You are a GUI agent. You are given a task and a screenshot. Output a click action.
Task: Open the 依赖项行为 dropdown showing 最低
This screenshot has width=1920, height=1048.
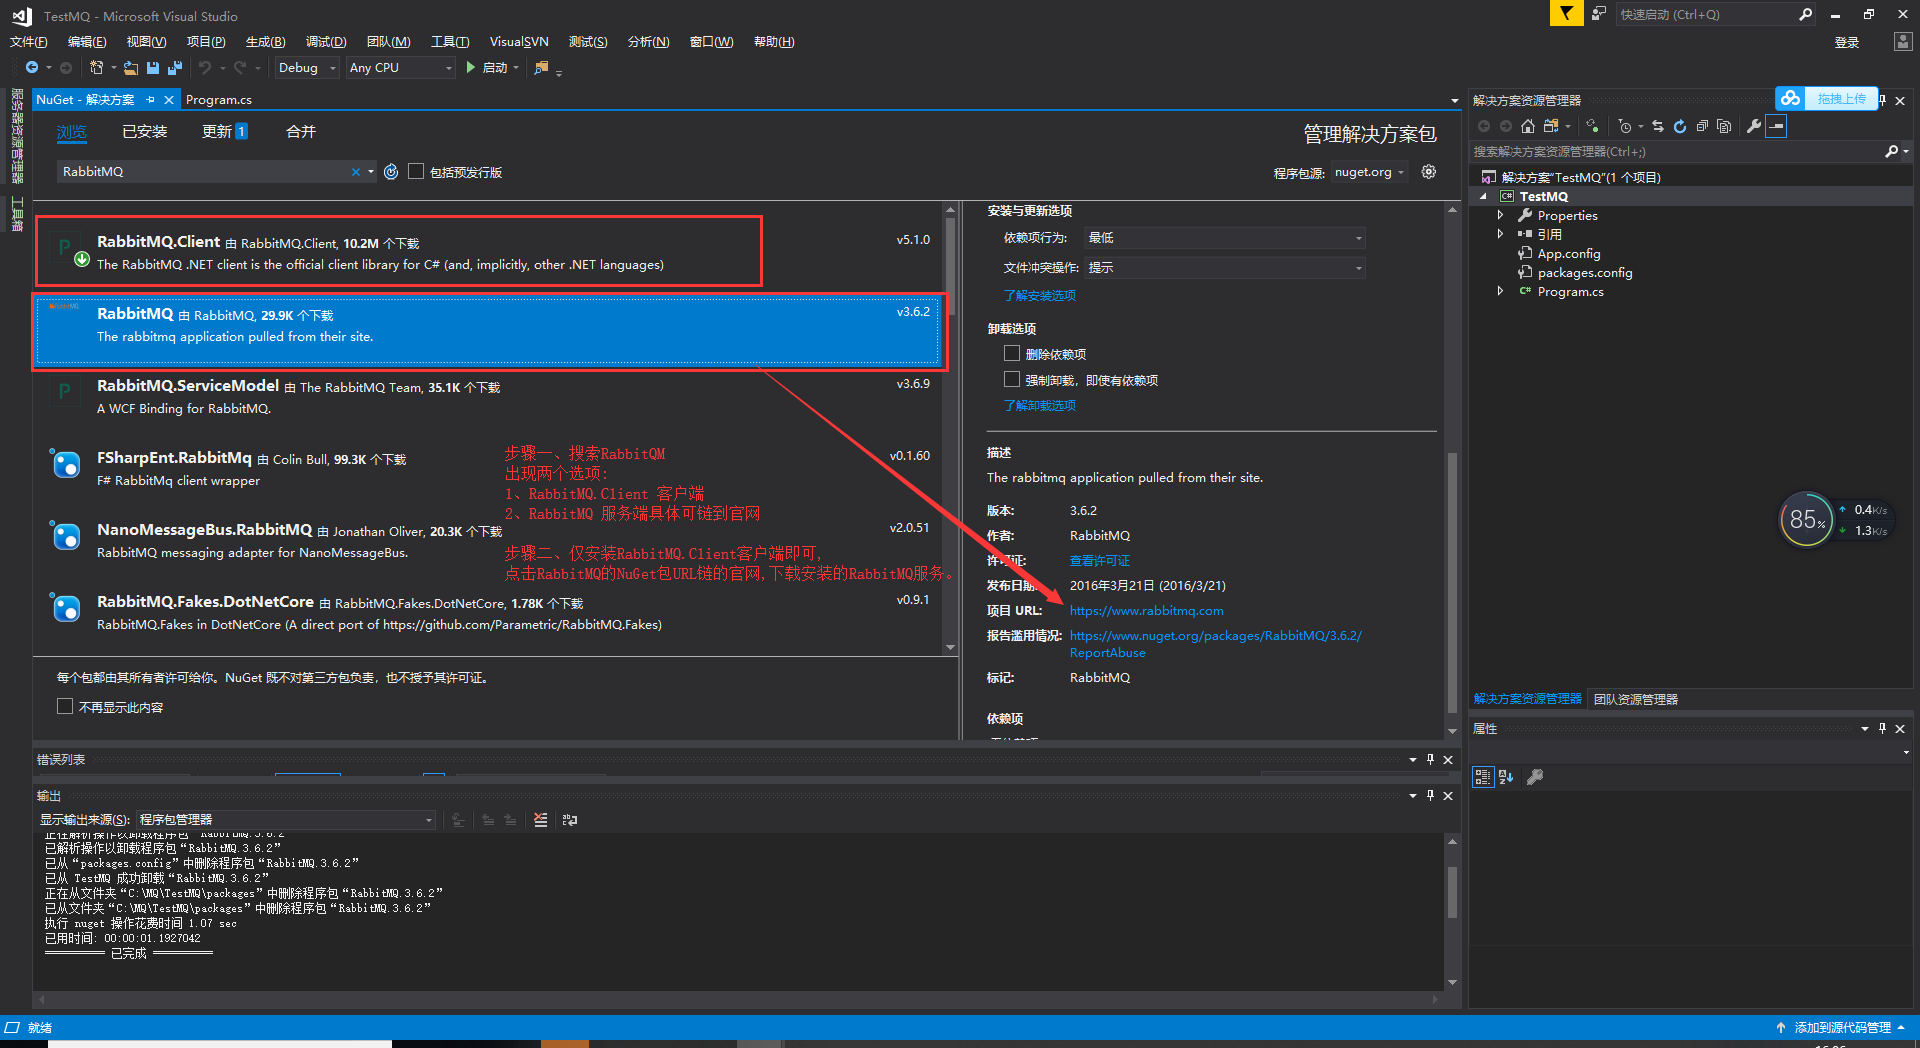pos(1225,238)
